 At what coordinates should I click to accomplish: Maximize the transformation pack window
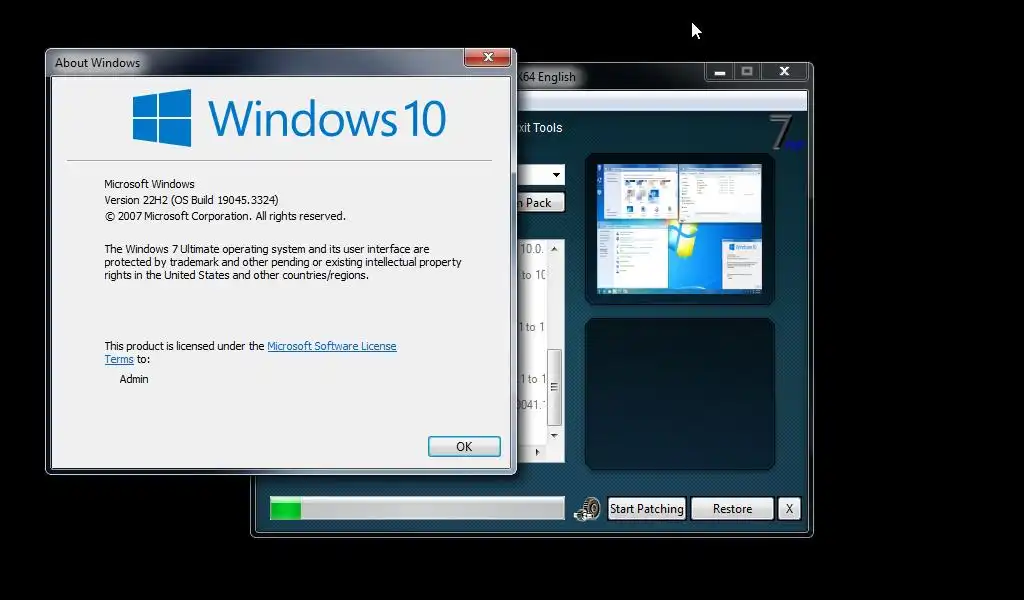coord(747,72)
